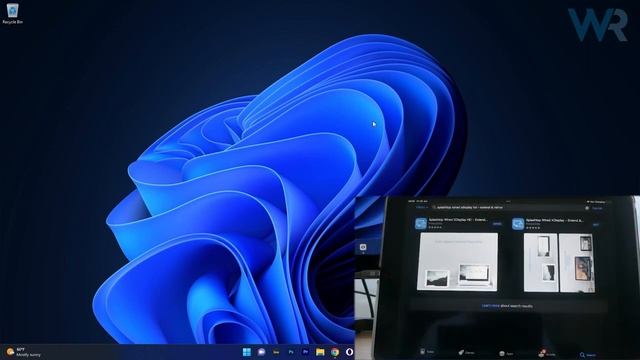Tap Open button for XDisplay HD app
The height and width of the screenshot is (360, 640).
pyautogui.click(x=497, y=224)
